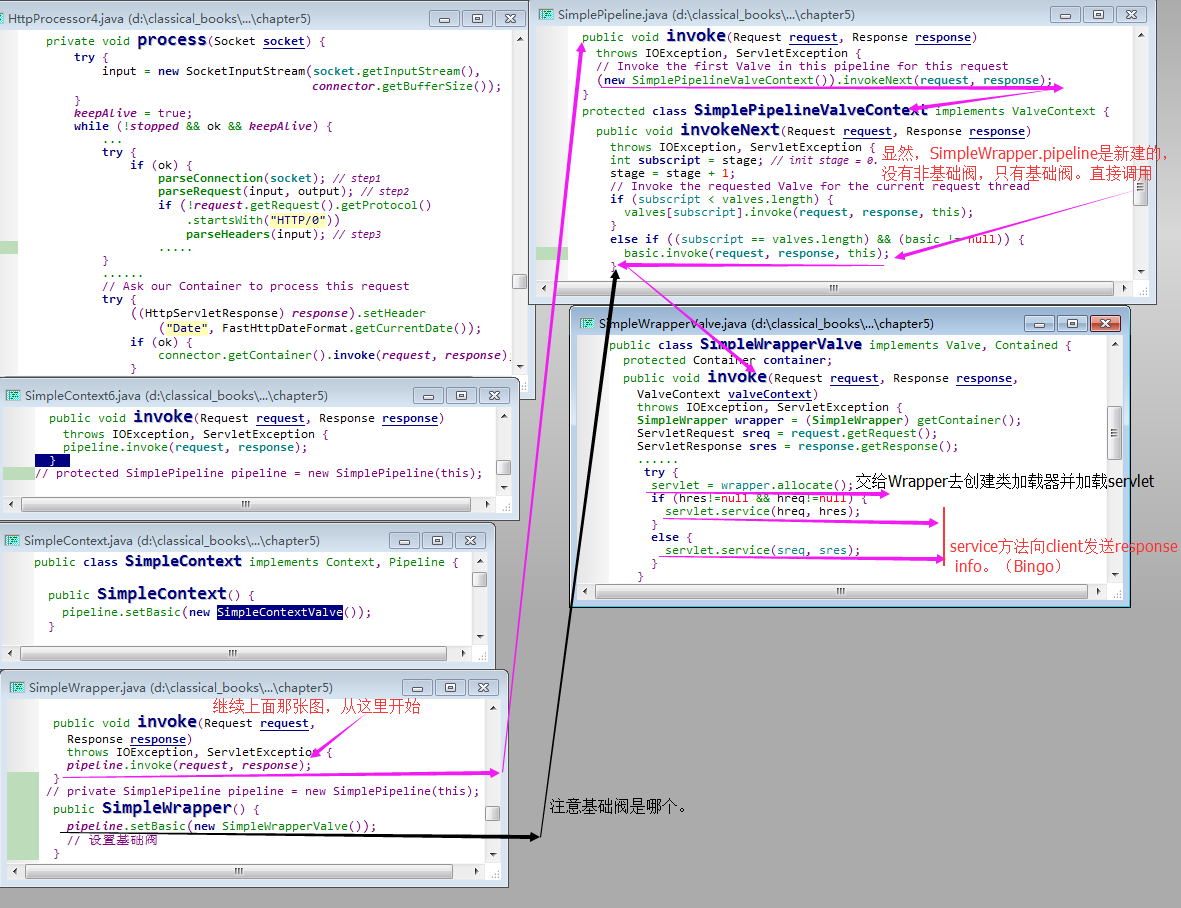Minimize the SimpleWrapperValve.java window
The image size is (1181, 908).
[x=1039, y=324]
